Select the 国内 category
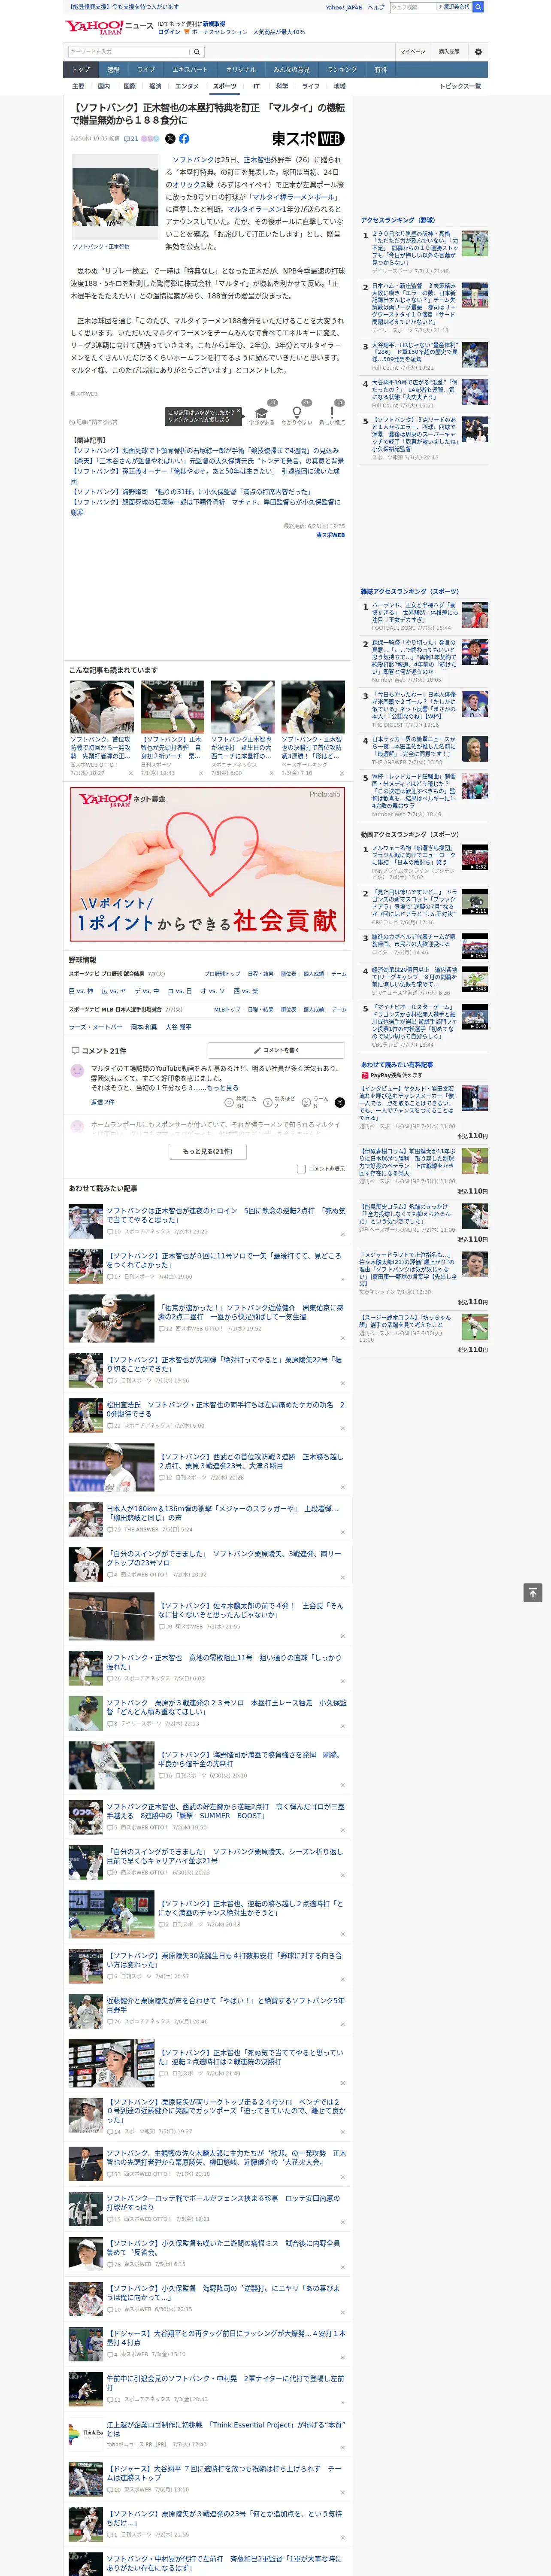This screenshot has width=551, height=2576. pos(104,86)
